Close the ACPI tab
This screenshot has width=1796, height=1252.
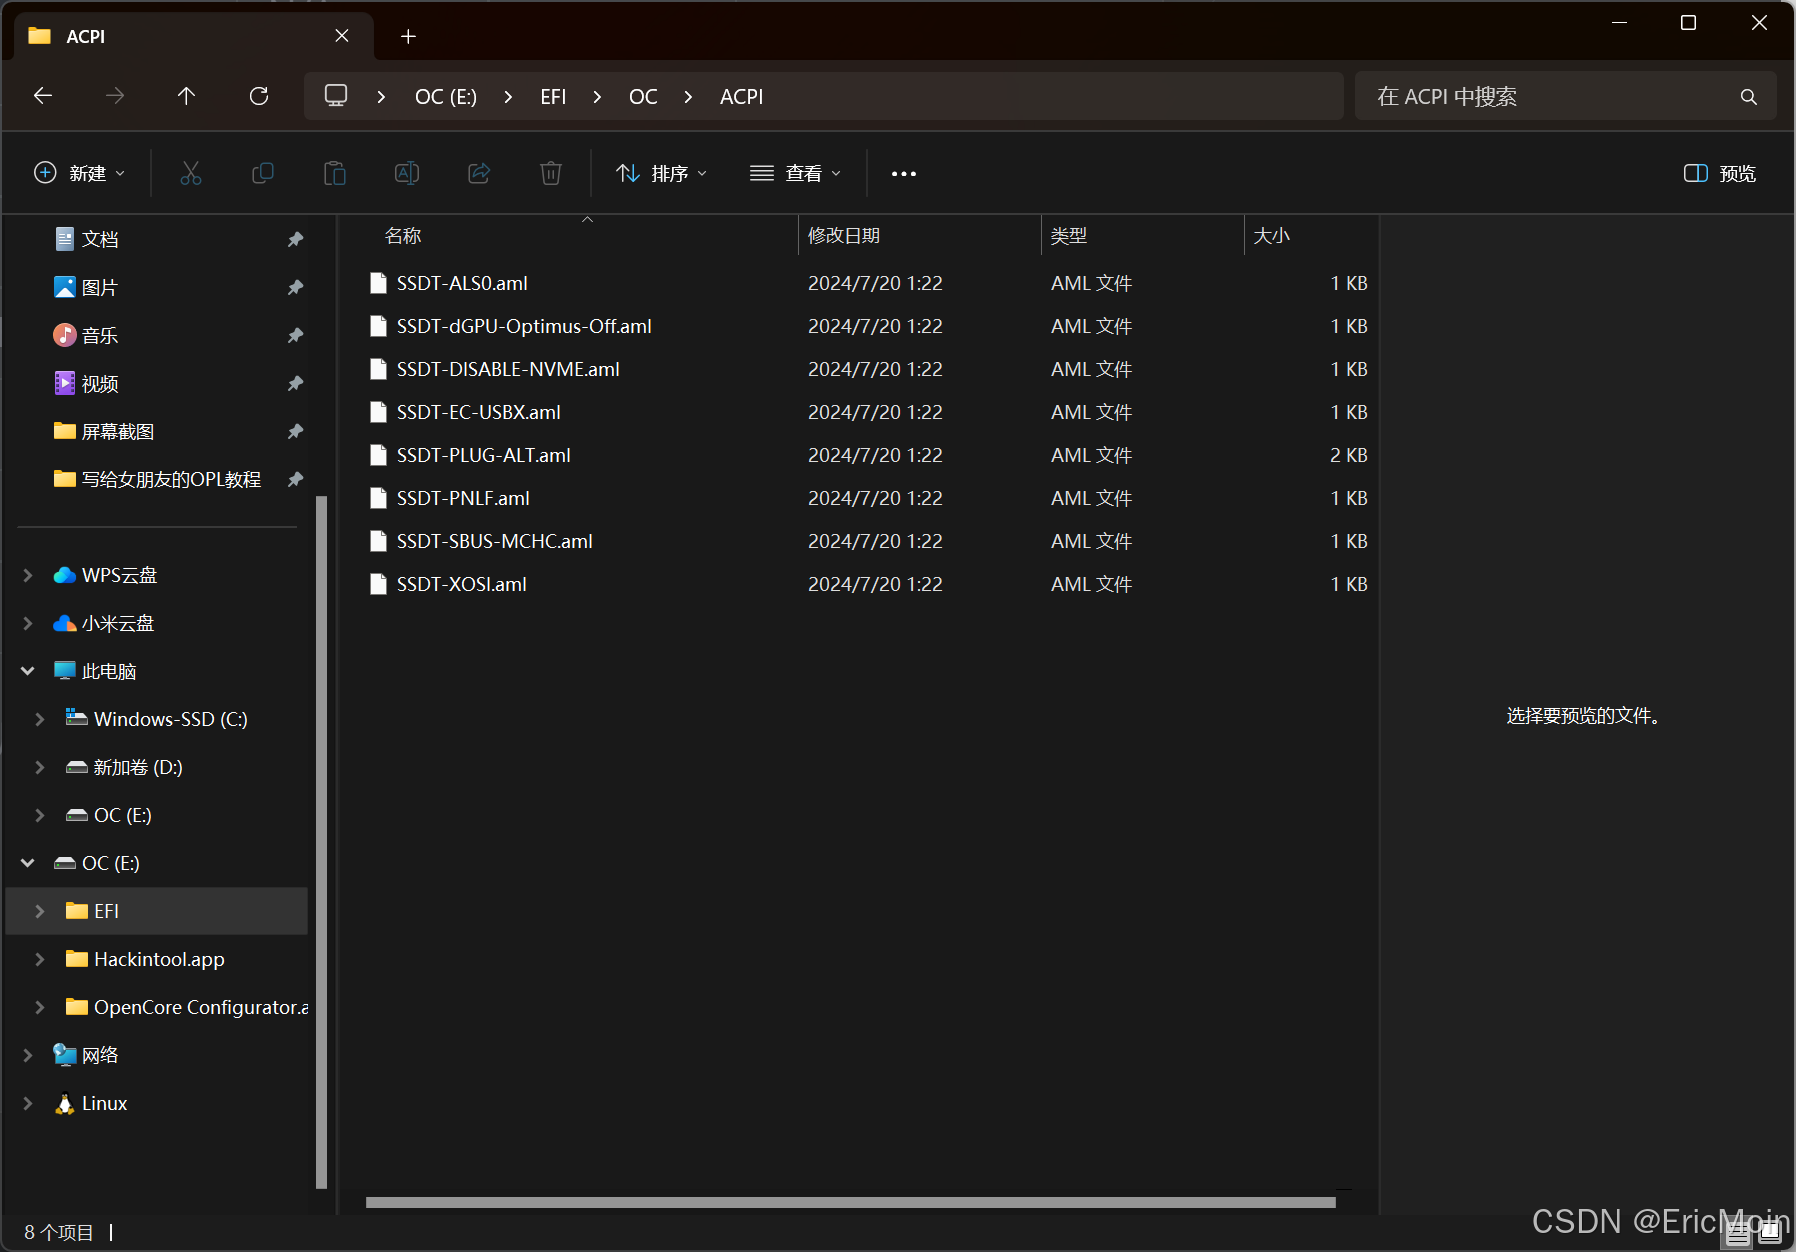coord(342,36)
